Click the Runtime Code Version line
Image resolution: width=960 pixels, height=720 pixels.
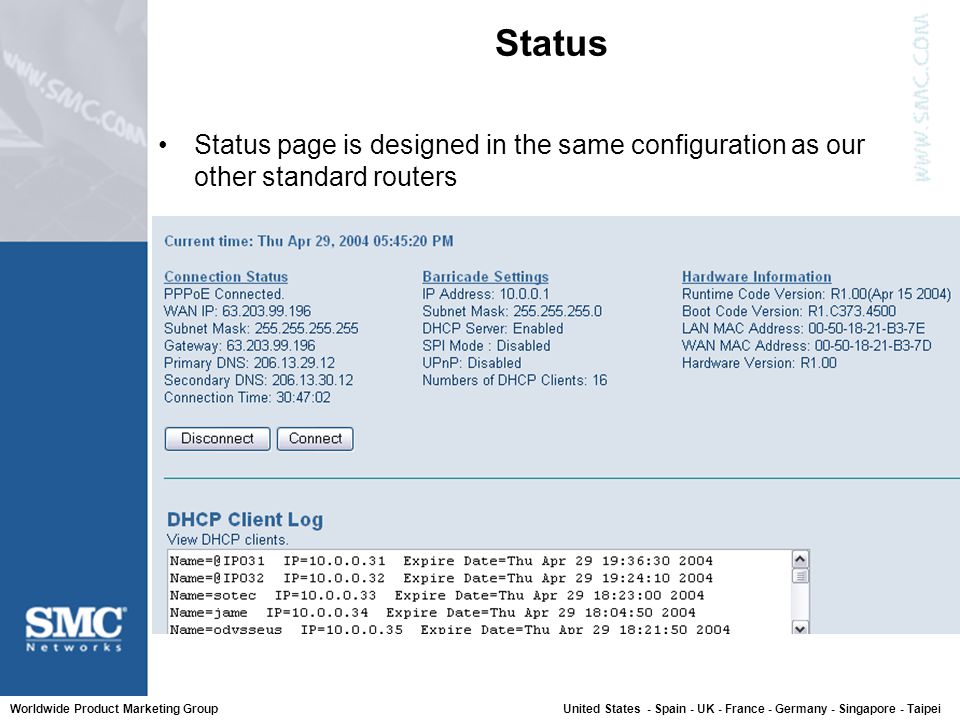817,294
